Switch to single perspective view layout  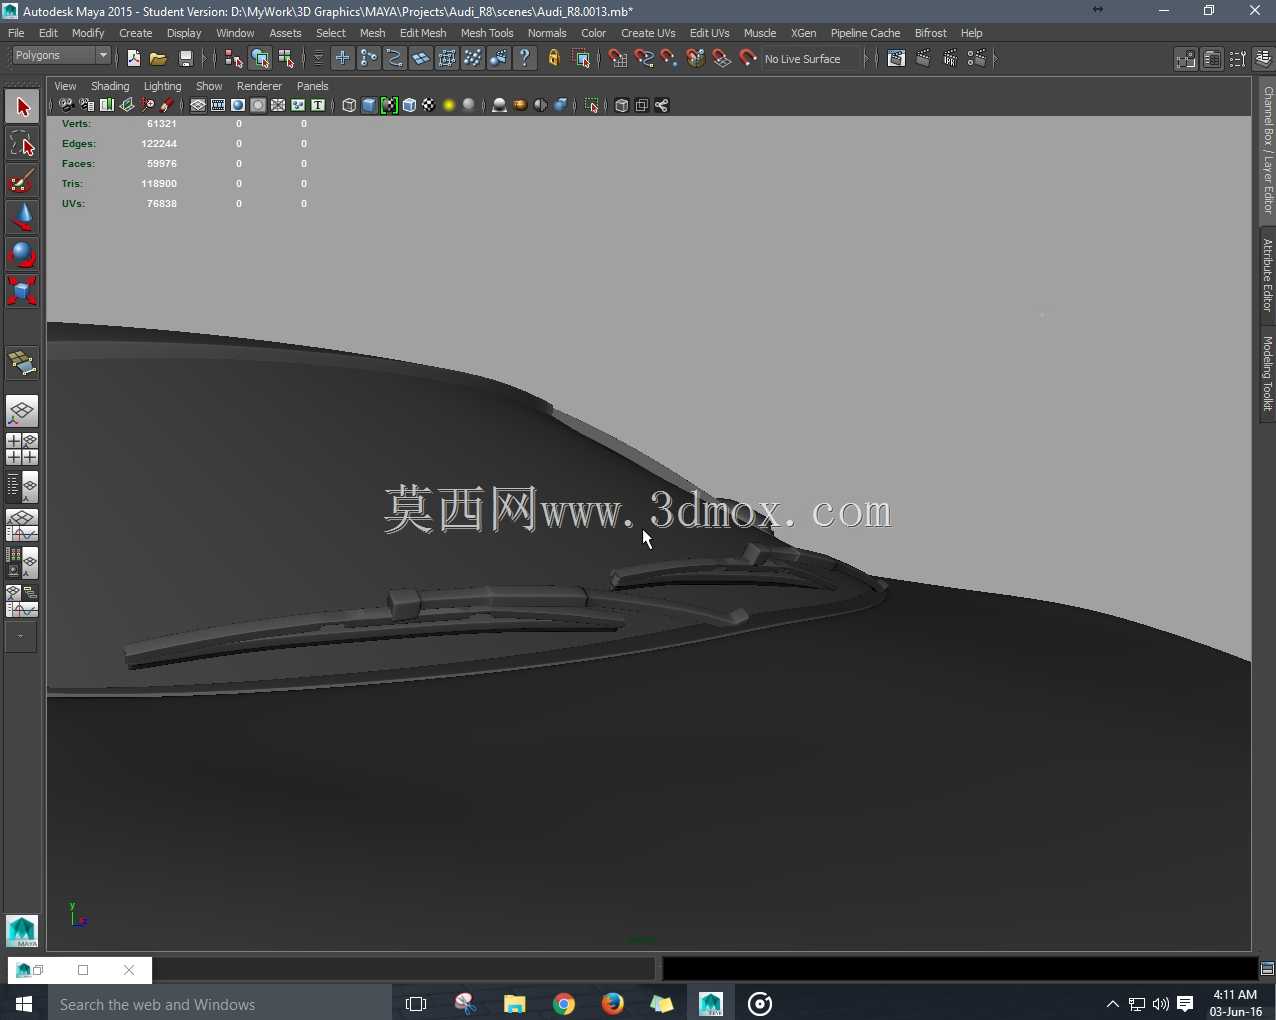coord(22,411)
